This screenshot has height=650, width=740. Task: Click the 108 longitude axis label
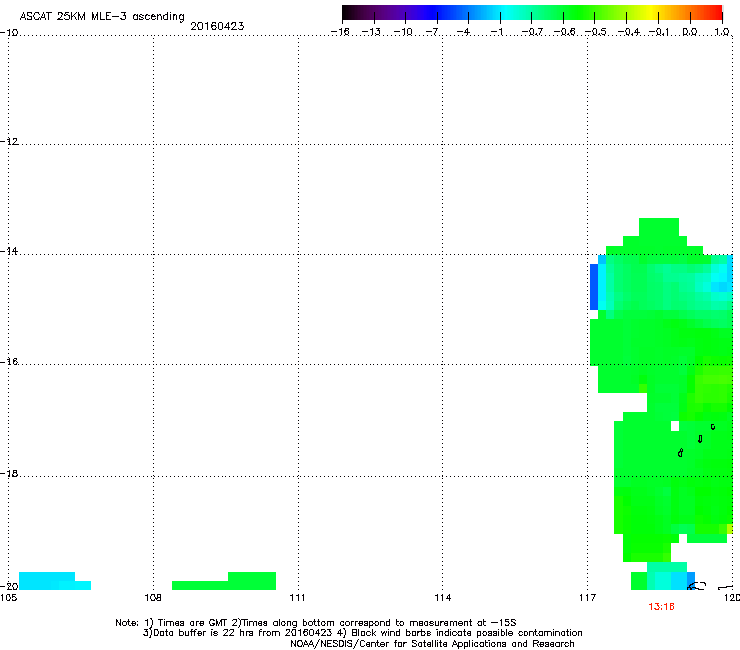153,598
